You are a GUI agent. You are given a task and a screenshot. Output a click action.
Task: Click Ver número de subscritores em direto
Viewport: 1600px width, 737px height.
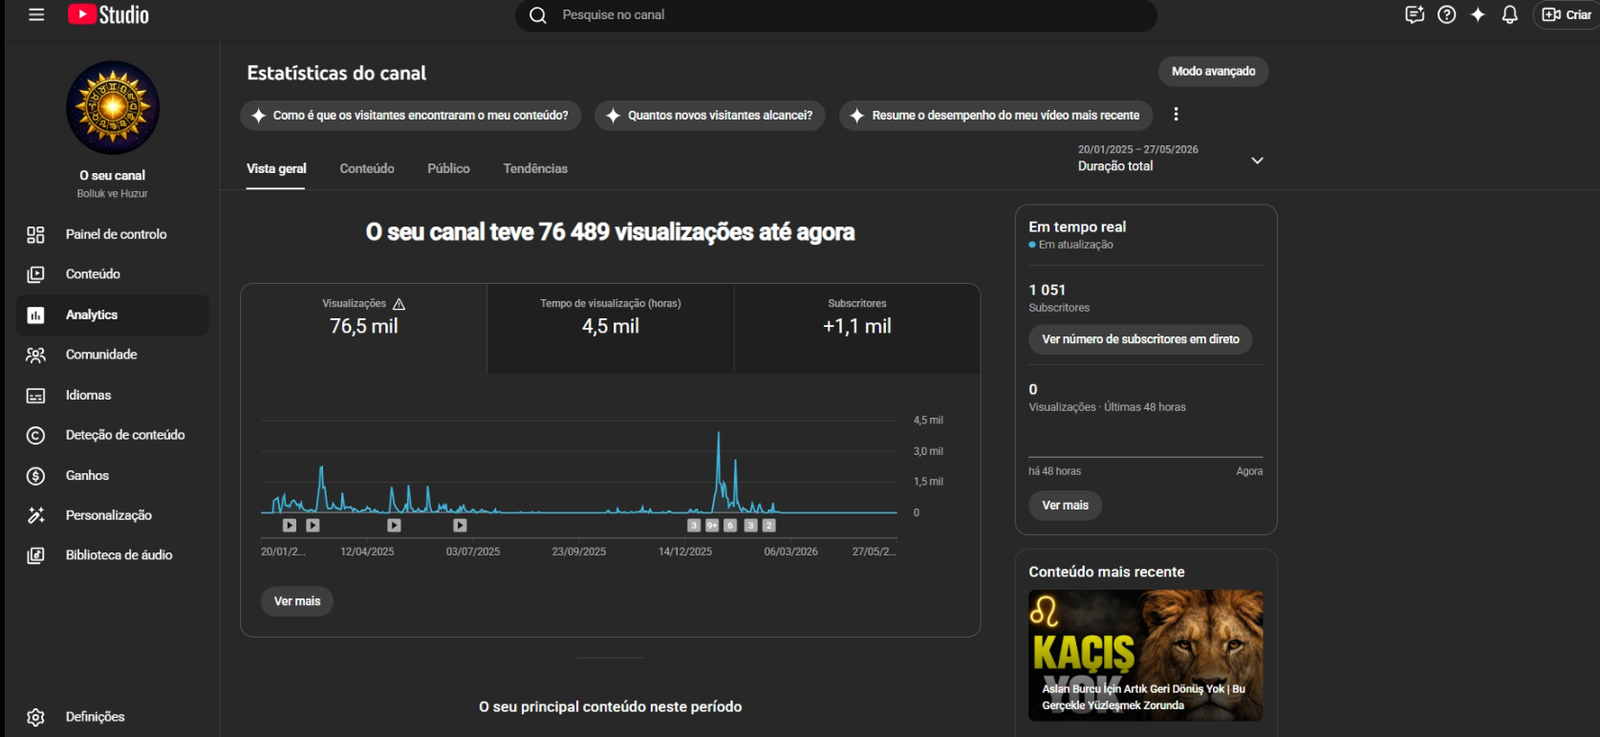[x=1140, y=339]
